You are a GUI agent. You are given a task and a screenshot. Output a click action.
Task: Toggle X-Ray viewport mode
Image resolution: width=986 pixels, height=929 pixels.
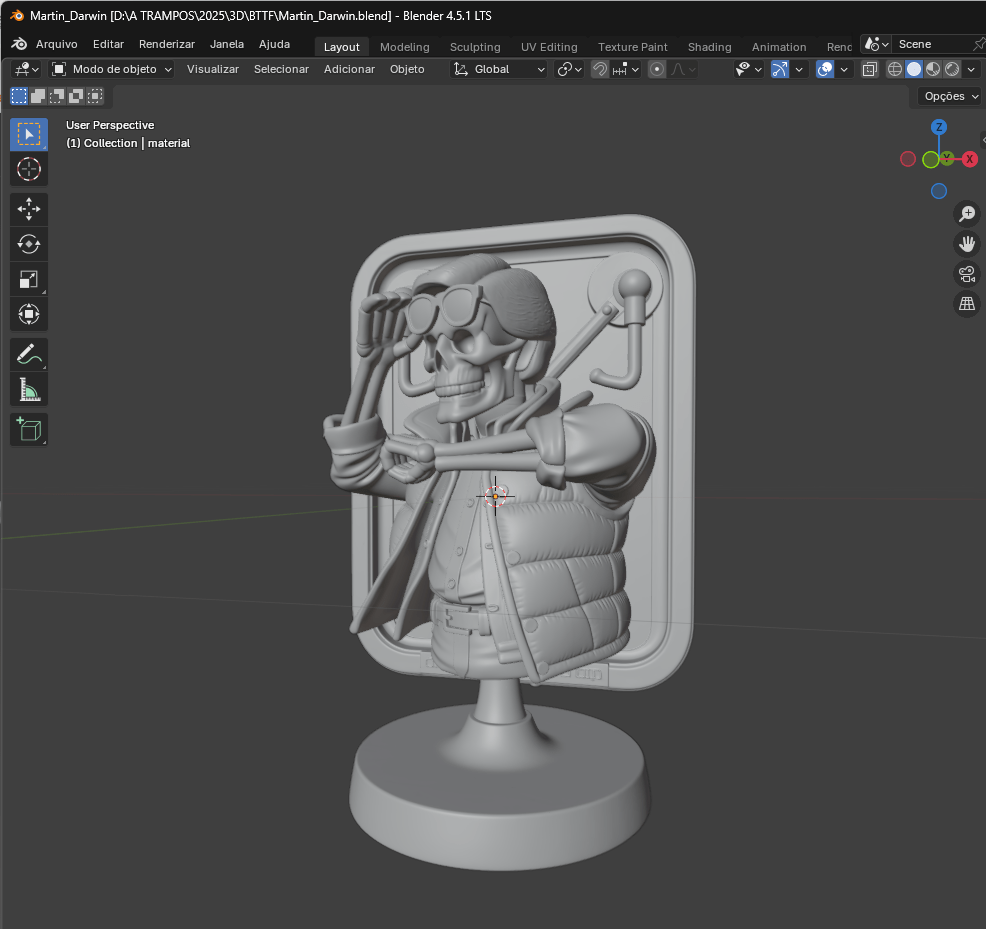pyautogui.click(x=869, y=69)
